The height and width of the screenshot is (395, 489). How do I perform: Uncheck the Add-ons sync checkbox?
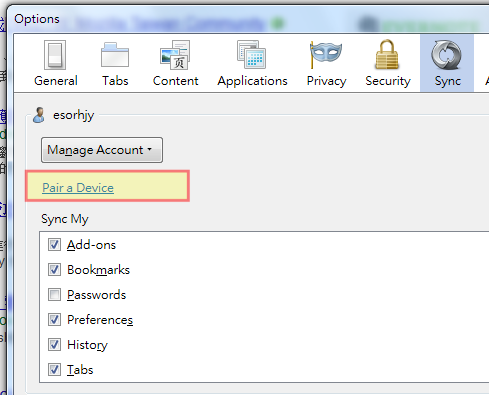(x=54, y=244)
